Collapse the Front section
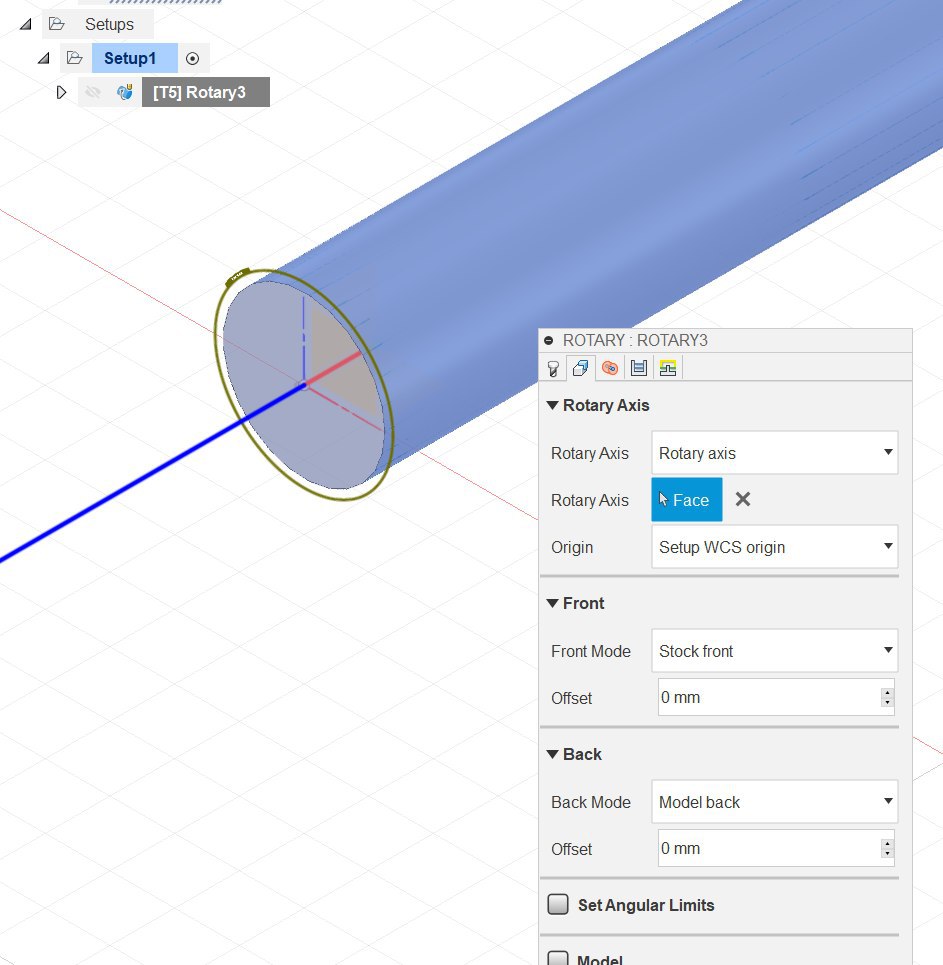 552,603
